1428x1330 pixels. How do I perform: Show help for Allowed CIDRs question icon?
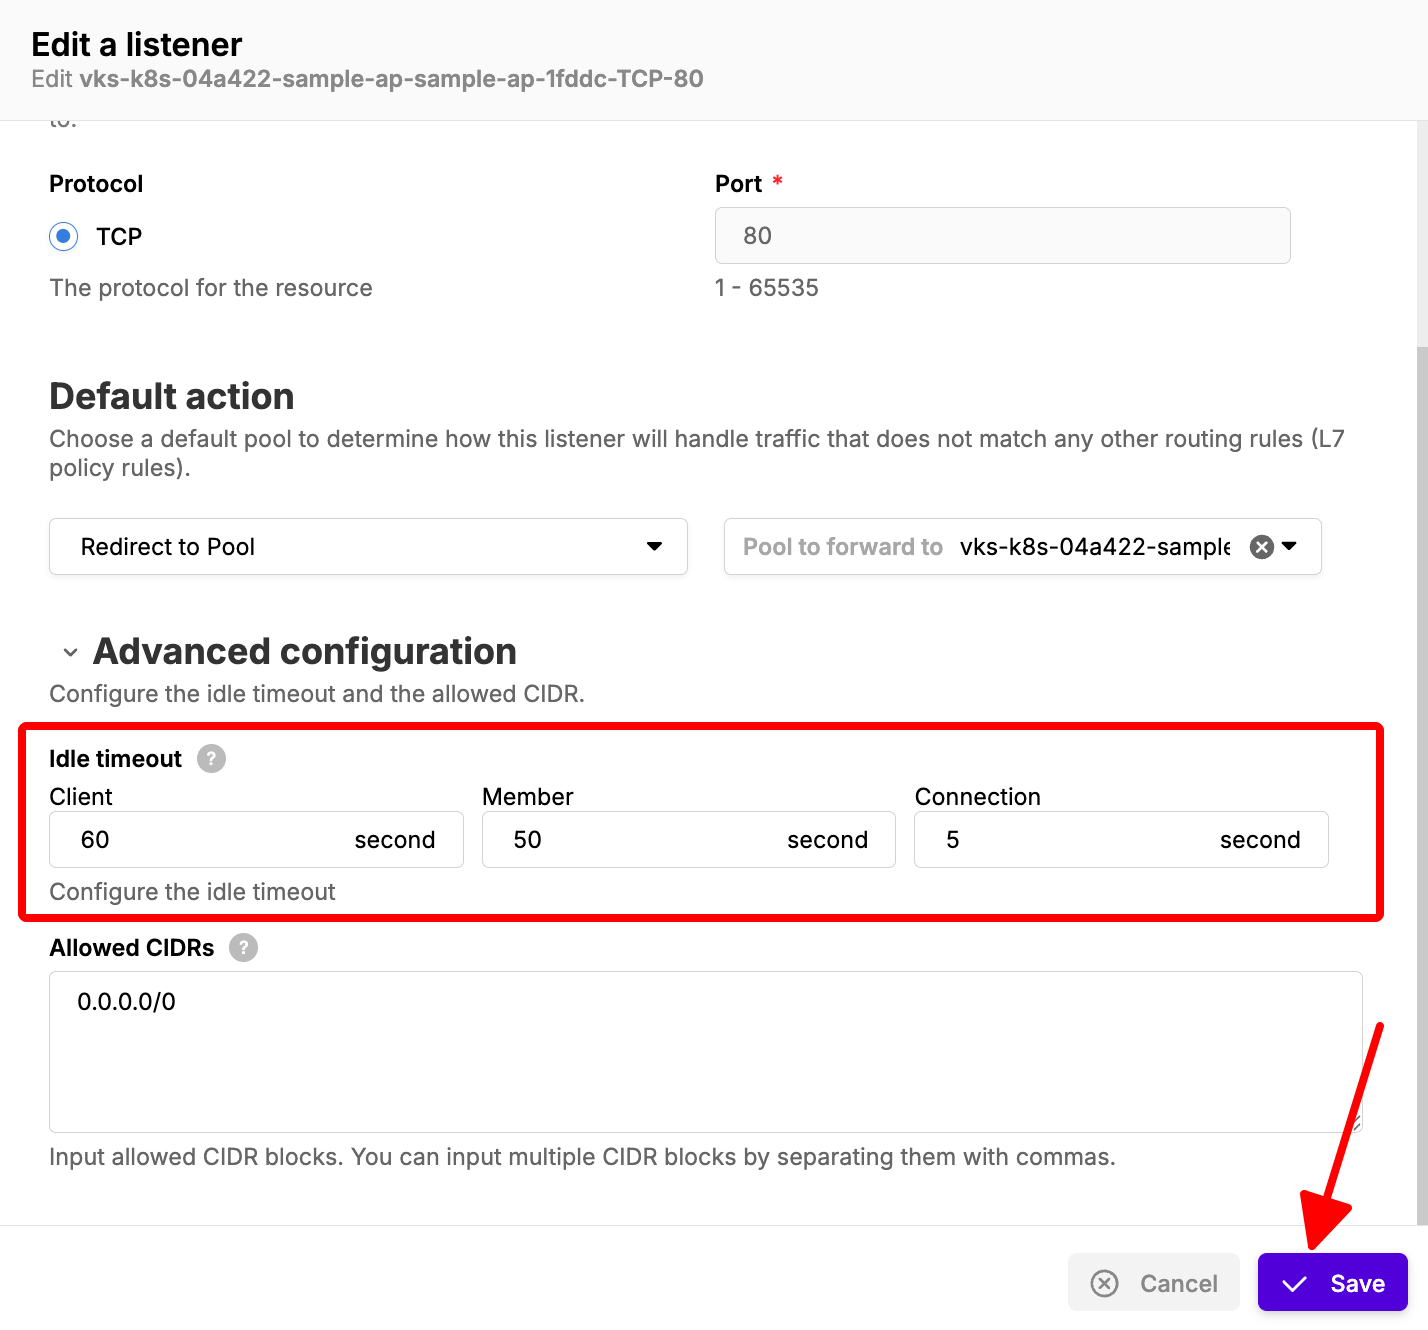(243, 947)
